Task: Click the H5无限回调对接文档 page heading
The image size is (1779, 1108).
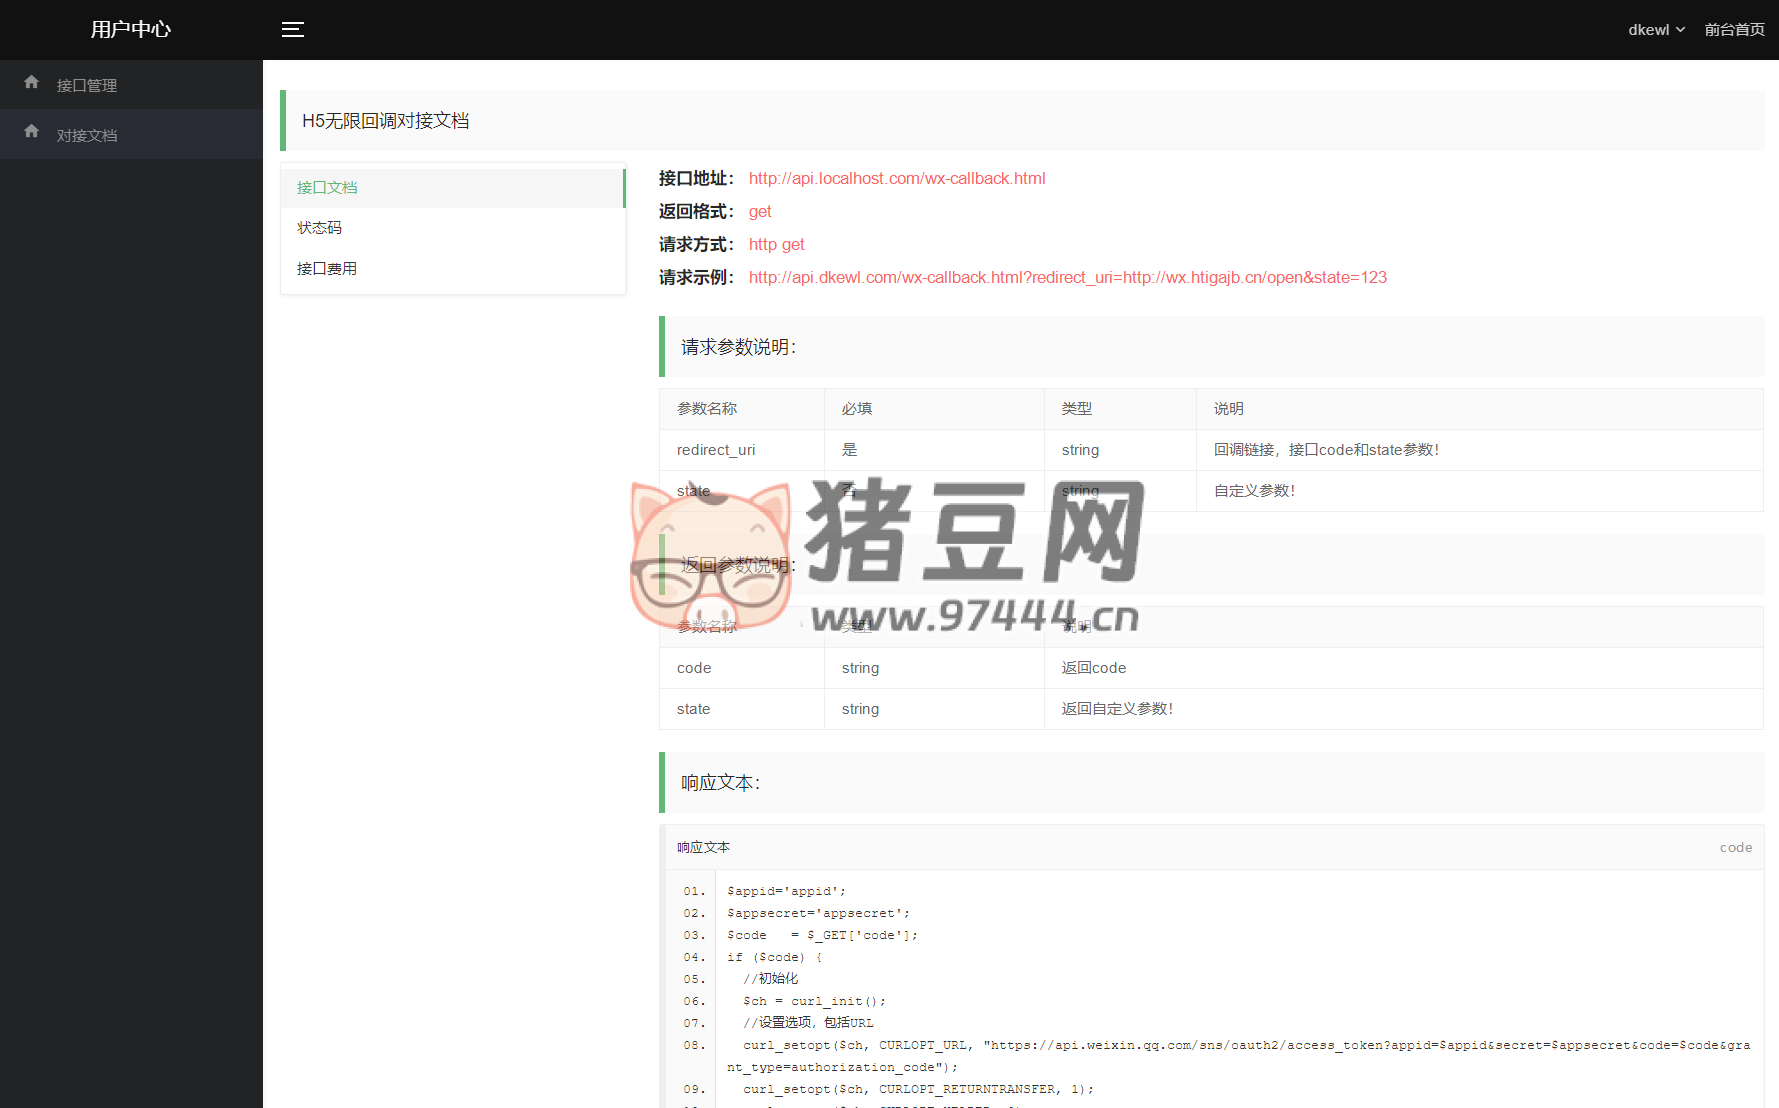Action: point(386,121)
